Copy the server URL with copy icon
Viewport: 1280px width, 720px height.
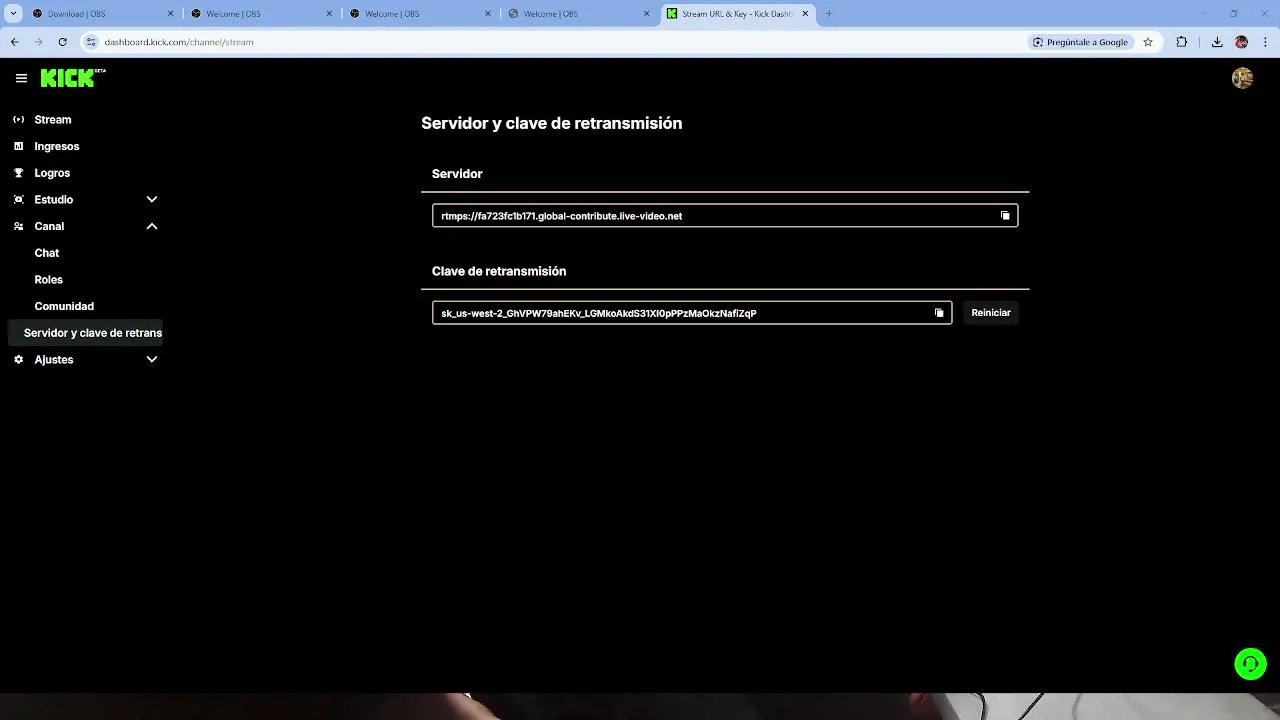click(1005, 216)
